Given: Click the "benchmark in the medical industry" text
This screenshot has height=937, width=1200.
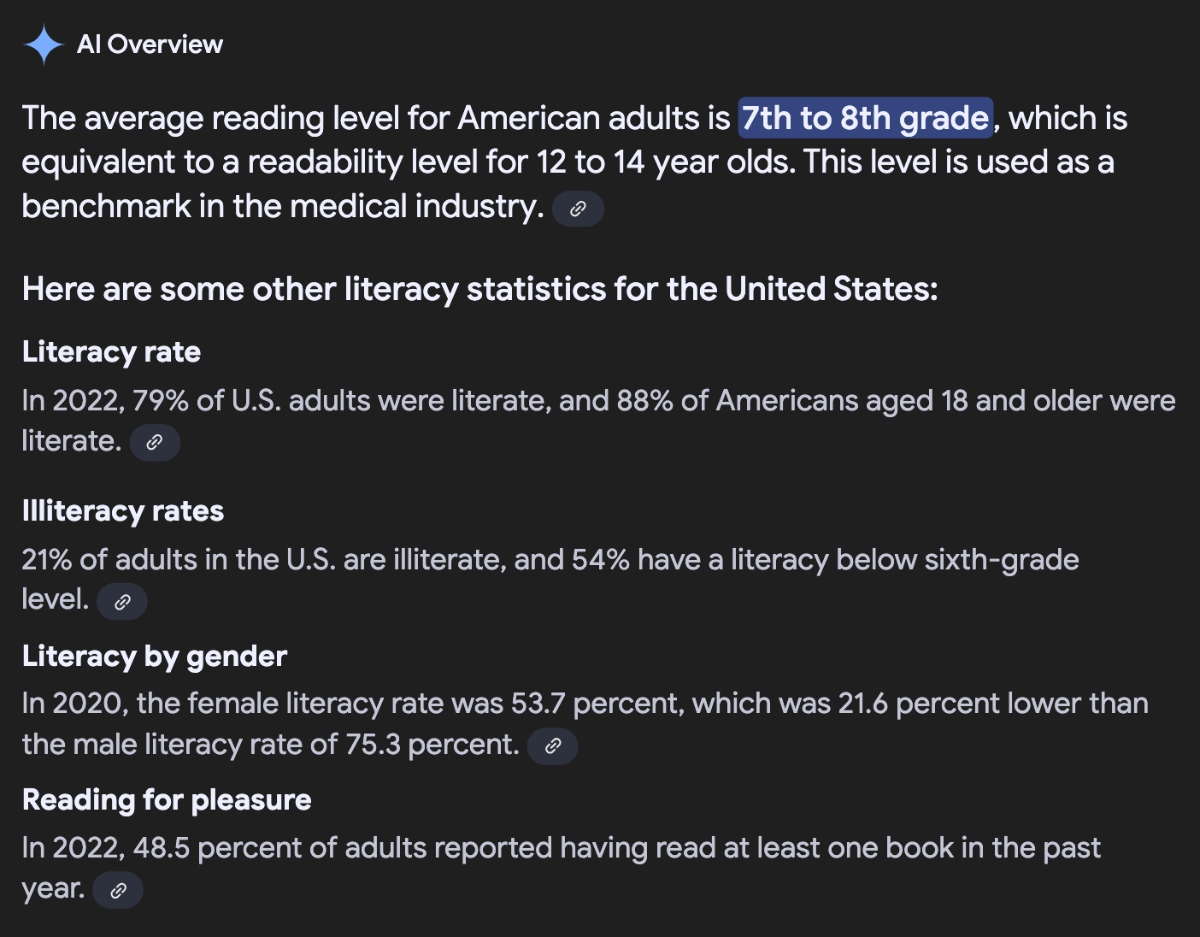Looking at the screenshot, I should [x=282, y=207].
